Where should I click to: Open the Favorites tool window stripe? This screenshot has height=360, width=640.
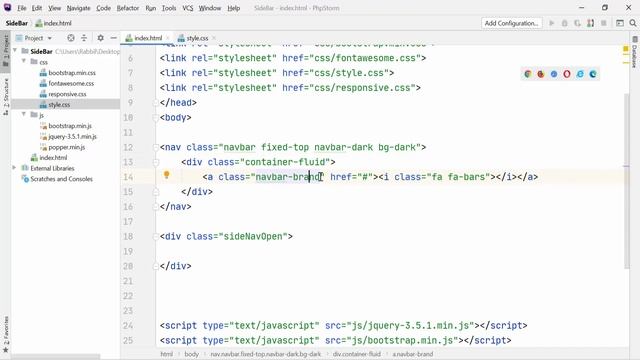pos(6,334)
